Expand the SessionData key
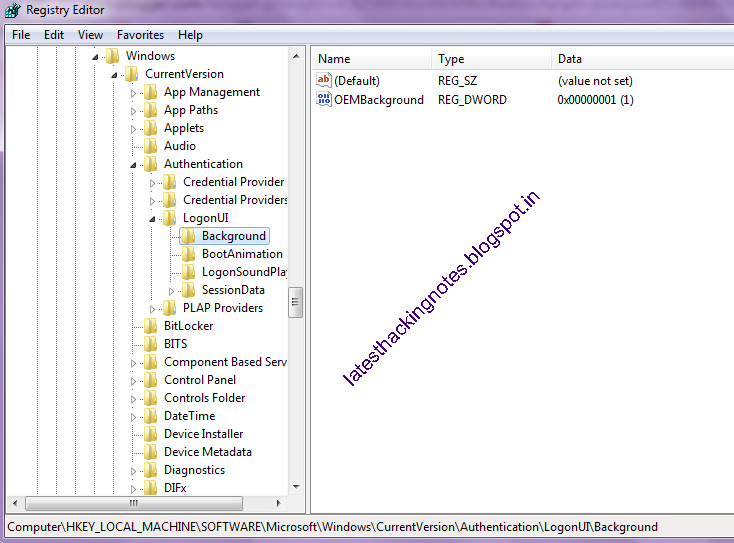The width and height of the screenshot is (734, 543). 171,291
